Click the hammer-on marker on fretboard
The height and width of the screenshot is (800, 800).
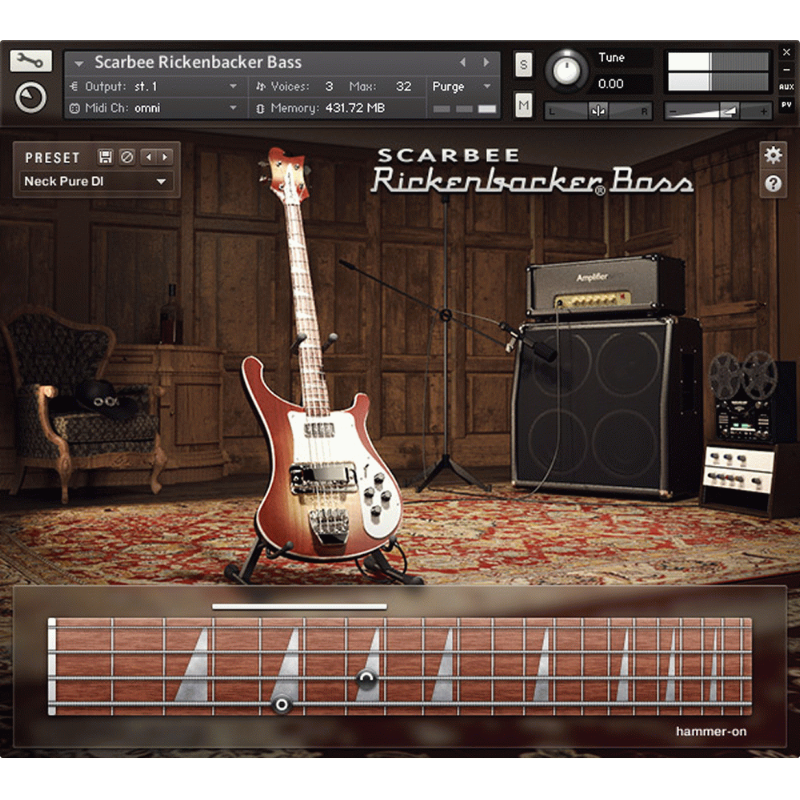(366, 679)
